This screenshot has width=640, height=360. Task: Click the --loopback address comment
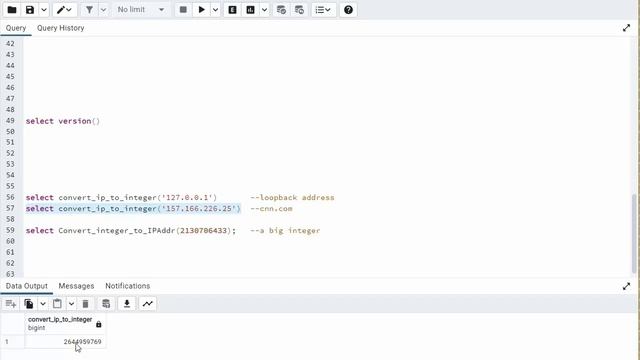292,198
